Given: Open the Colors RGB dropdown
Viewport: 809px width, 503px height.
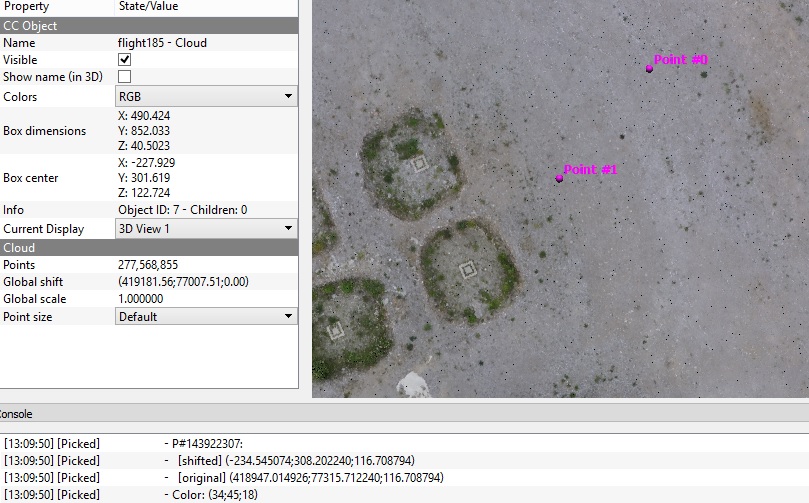Looking at the screenshot, I should [206, 97].
